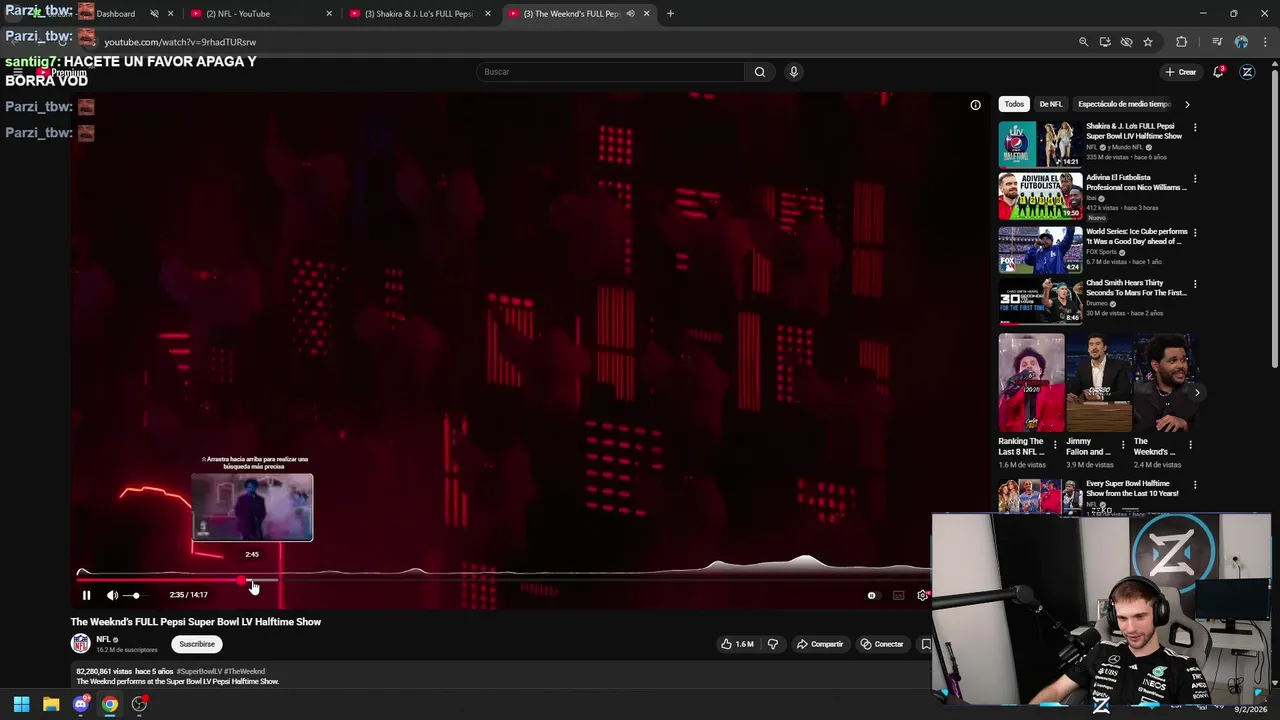Select Espectáculo de medio tiempo chip
This screenshot has height=720, width=1280.
[1124, 104]
